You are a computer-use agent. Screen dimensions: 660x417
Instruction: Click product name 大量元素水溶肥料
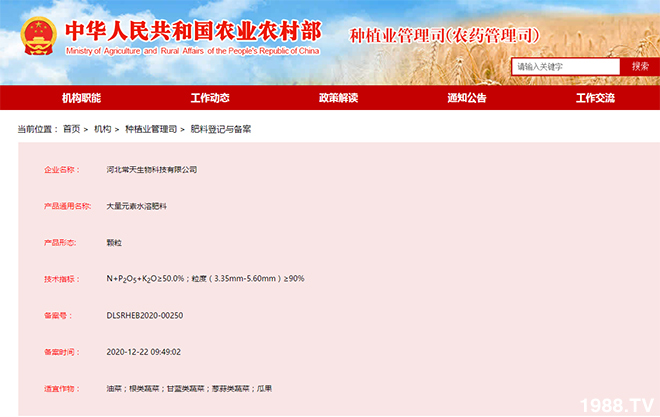(x=143, y=206)
